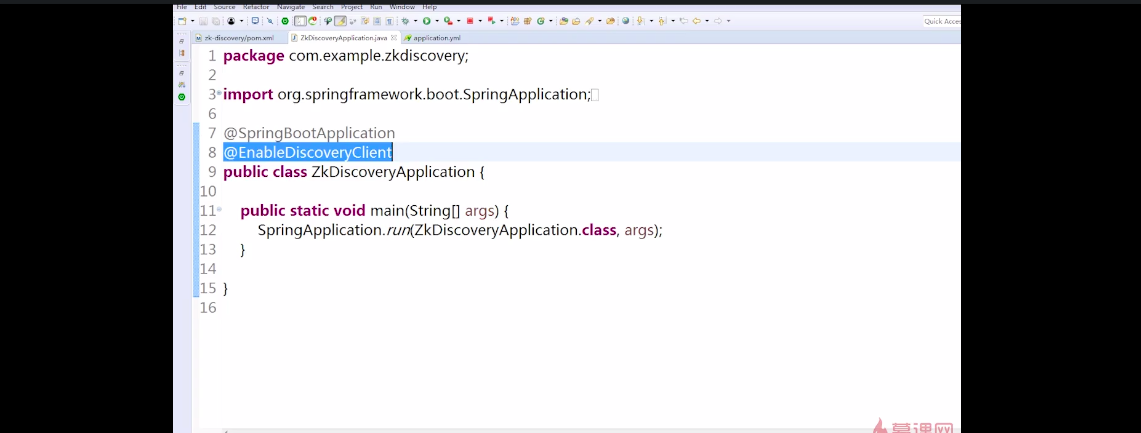Click the Open Type icon
The image size is (1141, 433).
(x=564, y=21)
